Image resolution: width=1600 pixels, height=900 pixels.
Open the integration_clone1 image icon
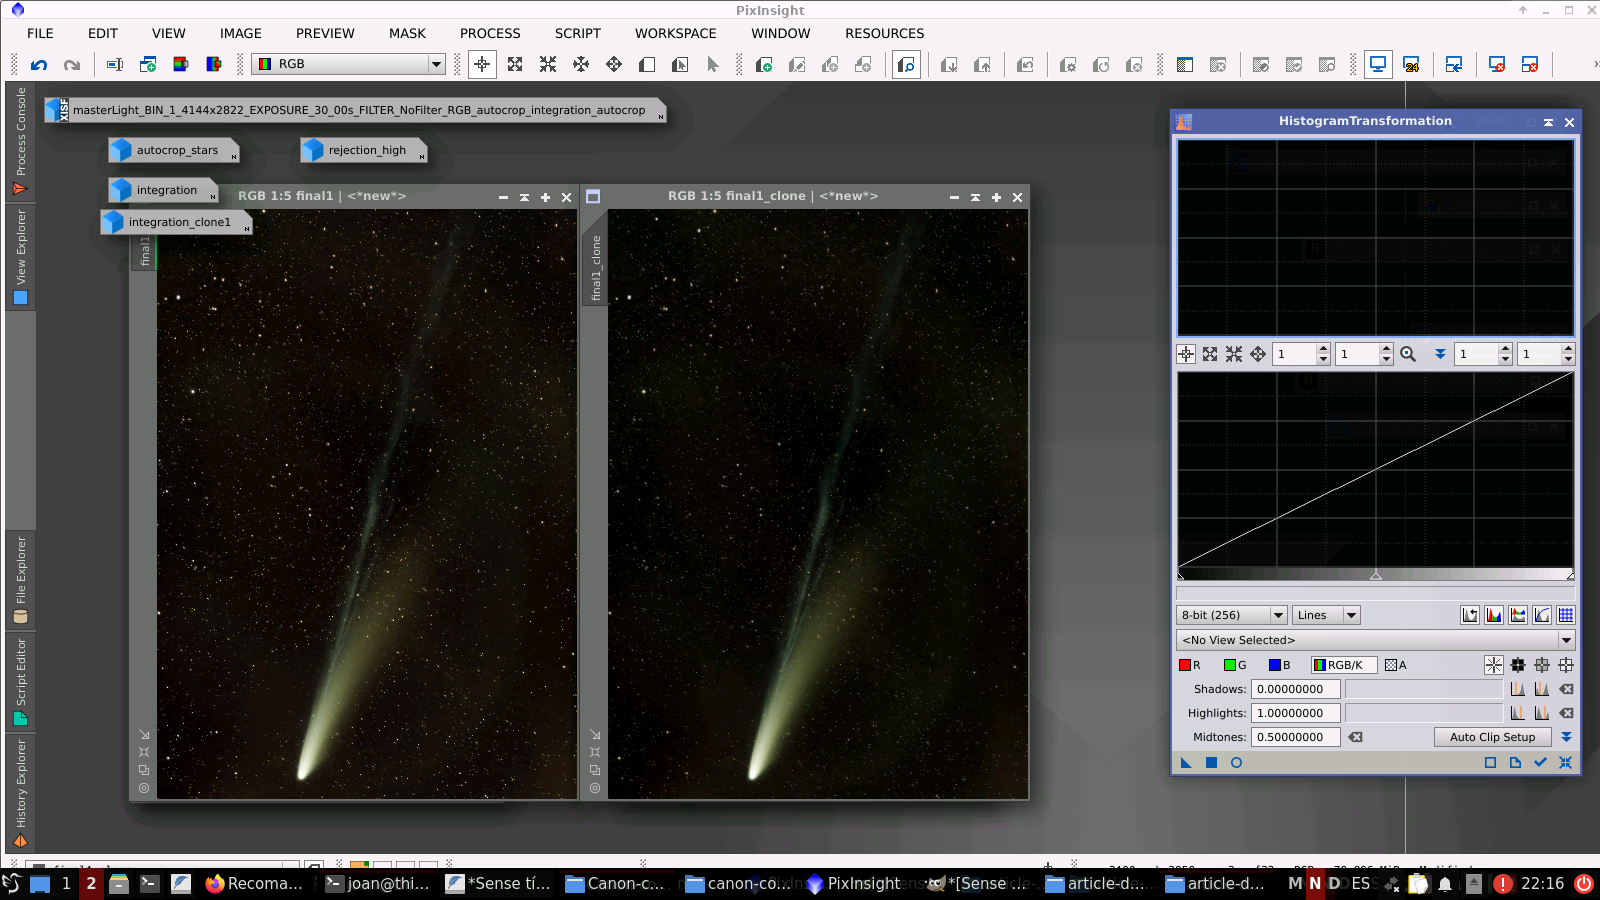(x=178, y=222)
